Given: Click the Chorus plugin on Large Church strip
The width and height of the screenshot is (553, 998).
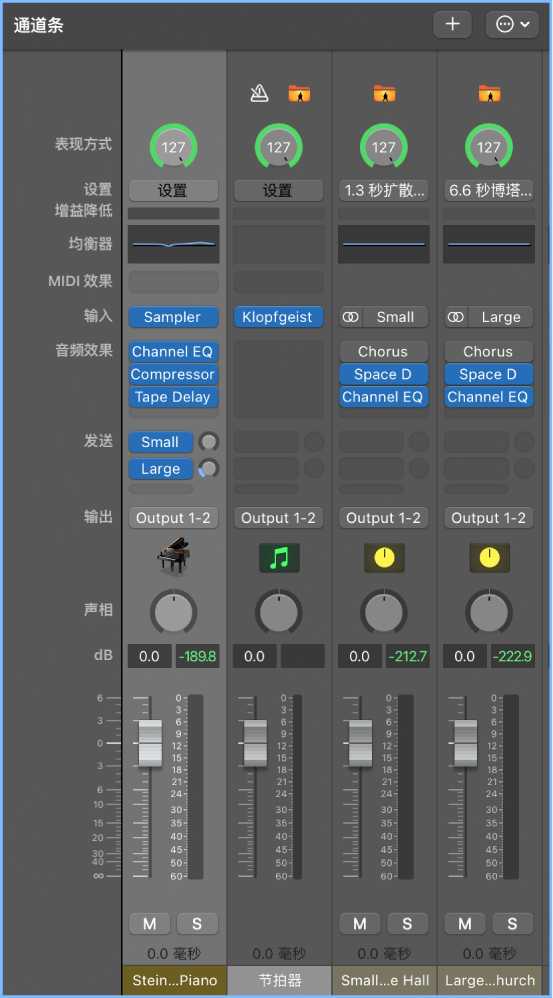Looking at the screenshot, I should click(489, 351).
